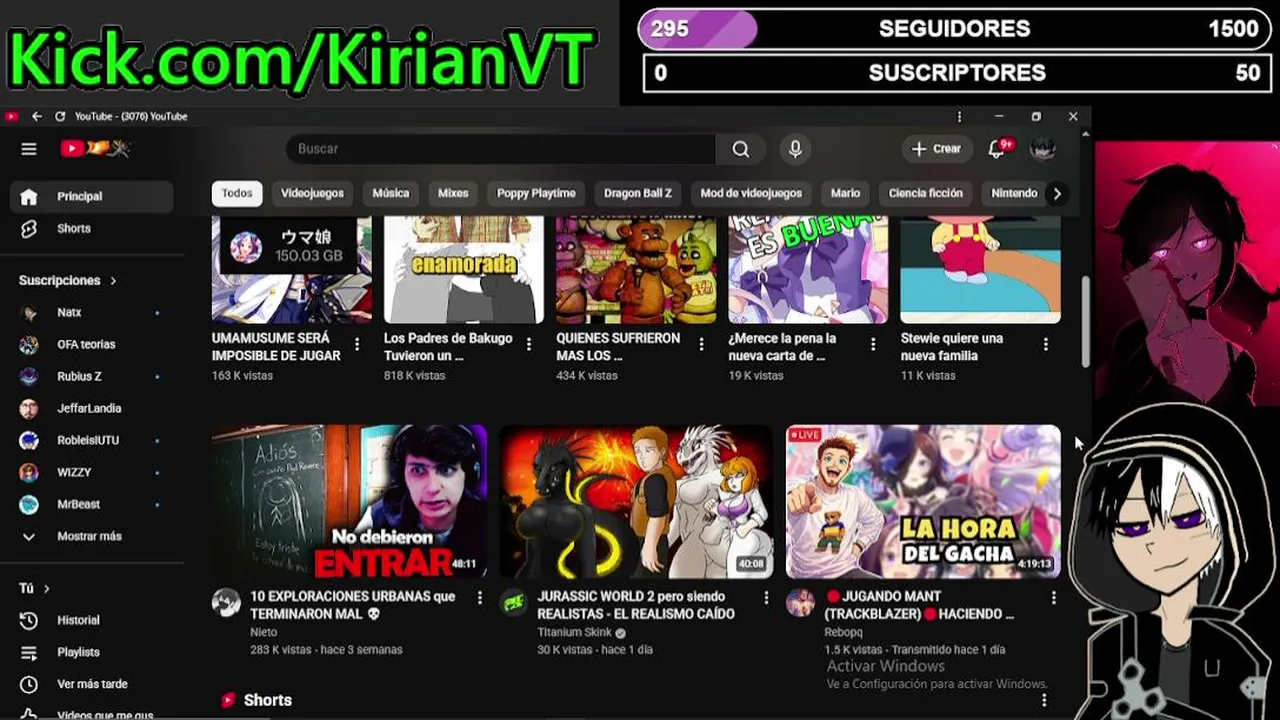Open Ver más tarde in sidebar

click(x=92, y=684)
